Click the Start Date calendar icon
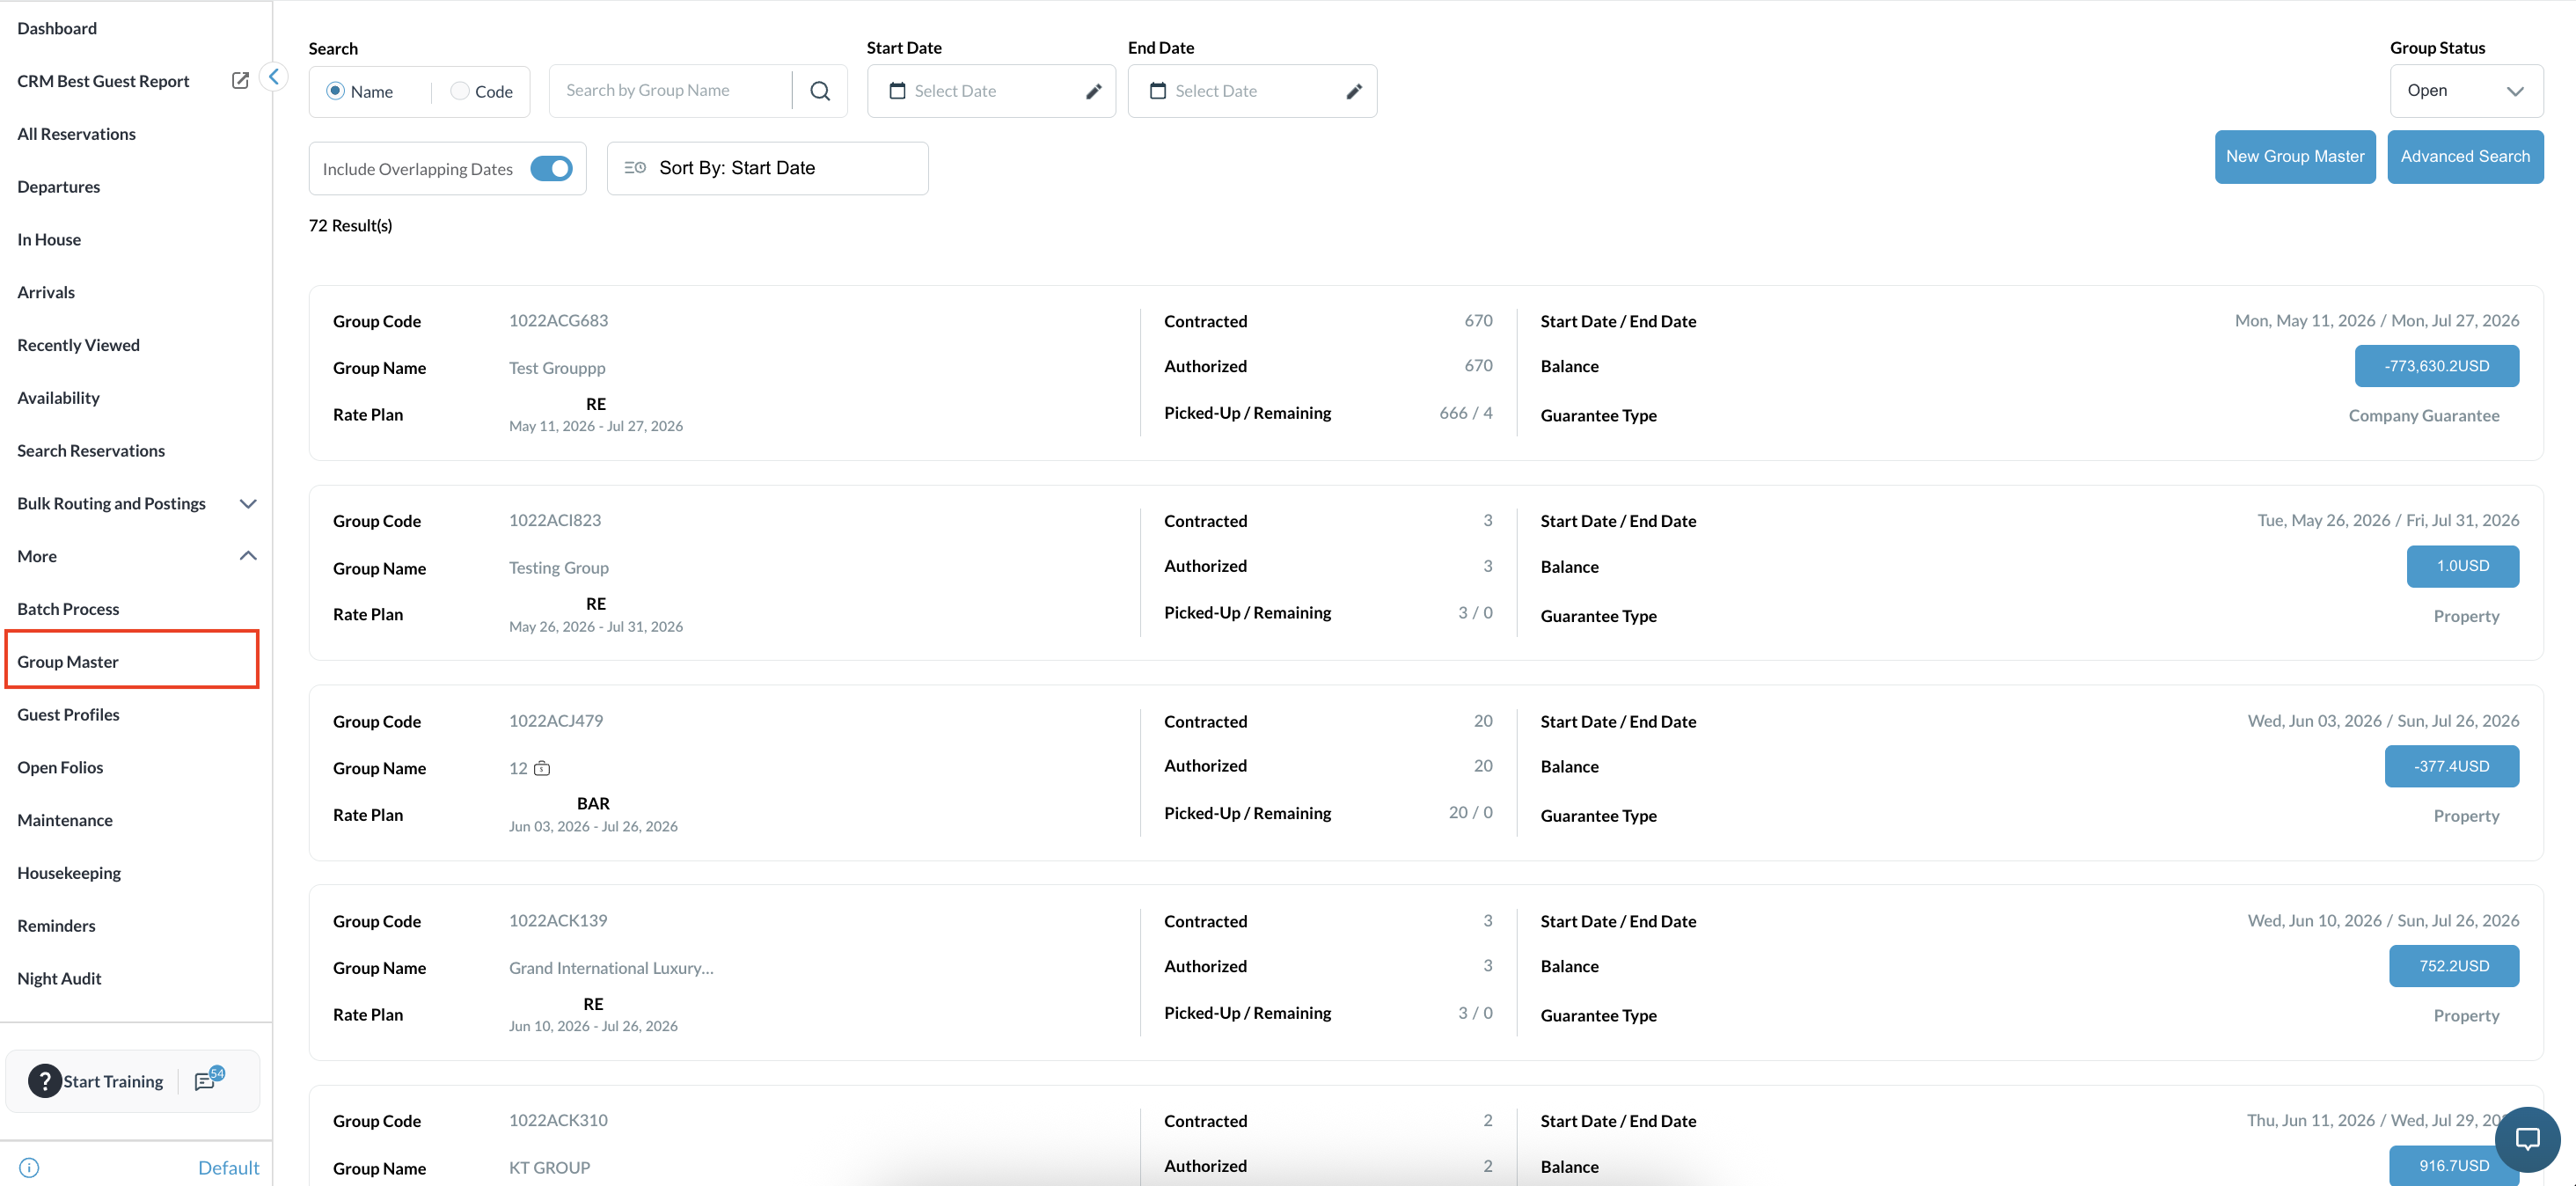The image size is (2576, 1186). [x=897, y=91]
